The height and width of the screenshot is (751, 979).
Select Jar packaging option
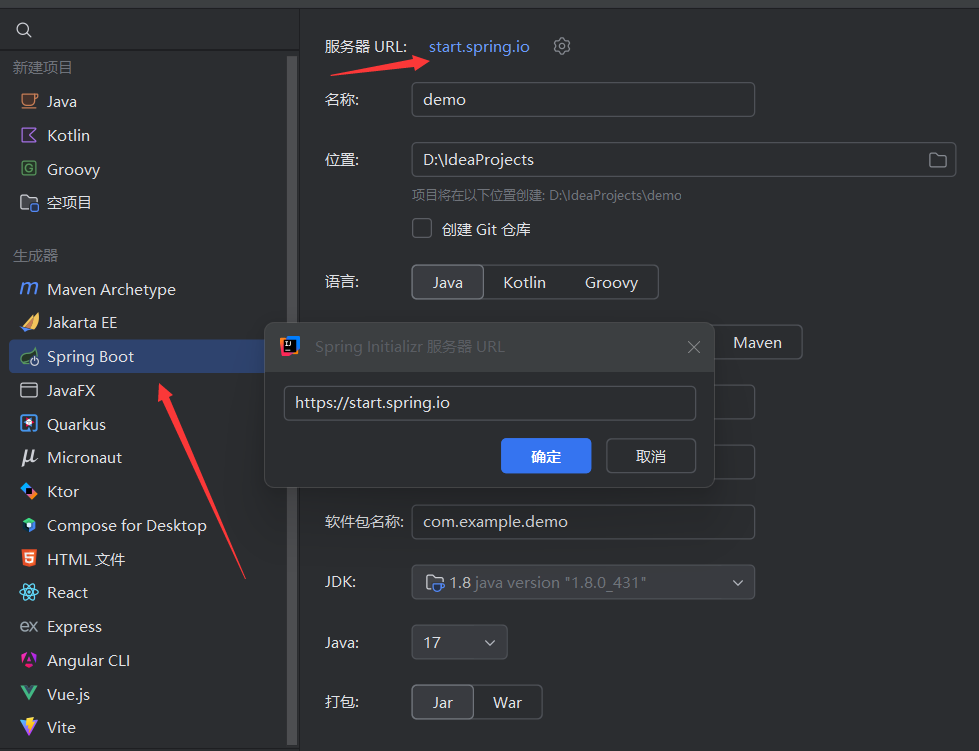[443, 702]
